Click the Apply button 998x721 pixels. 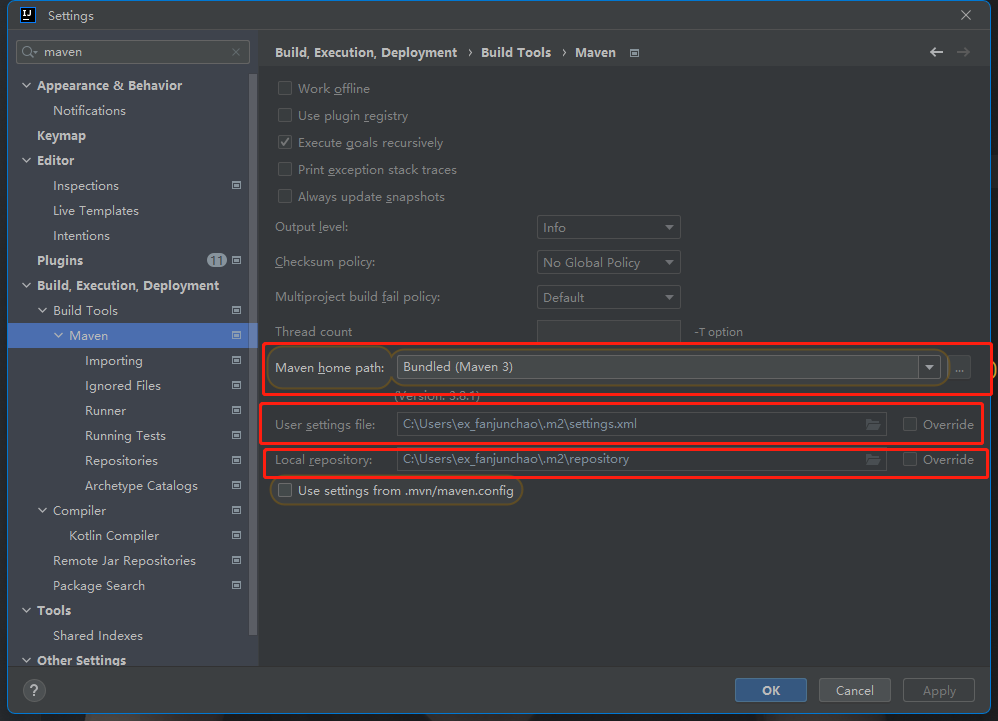(939, 690)
